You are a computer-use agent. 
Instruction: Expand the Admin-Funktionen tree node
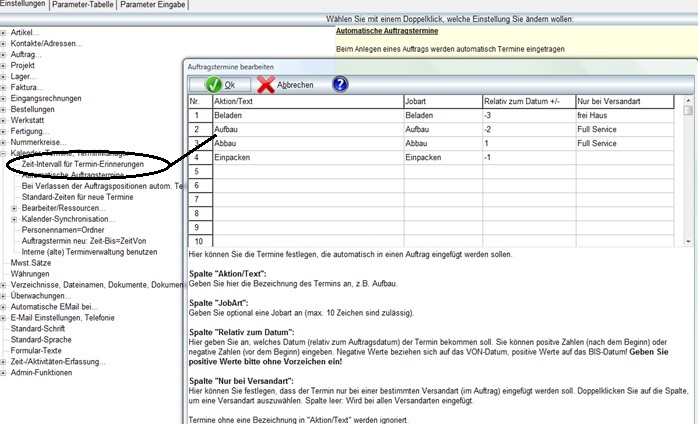click(3, 373)
